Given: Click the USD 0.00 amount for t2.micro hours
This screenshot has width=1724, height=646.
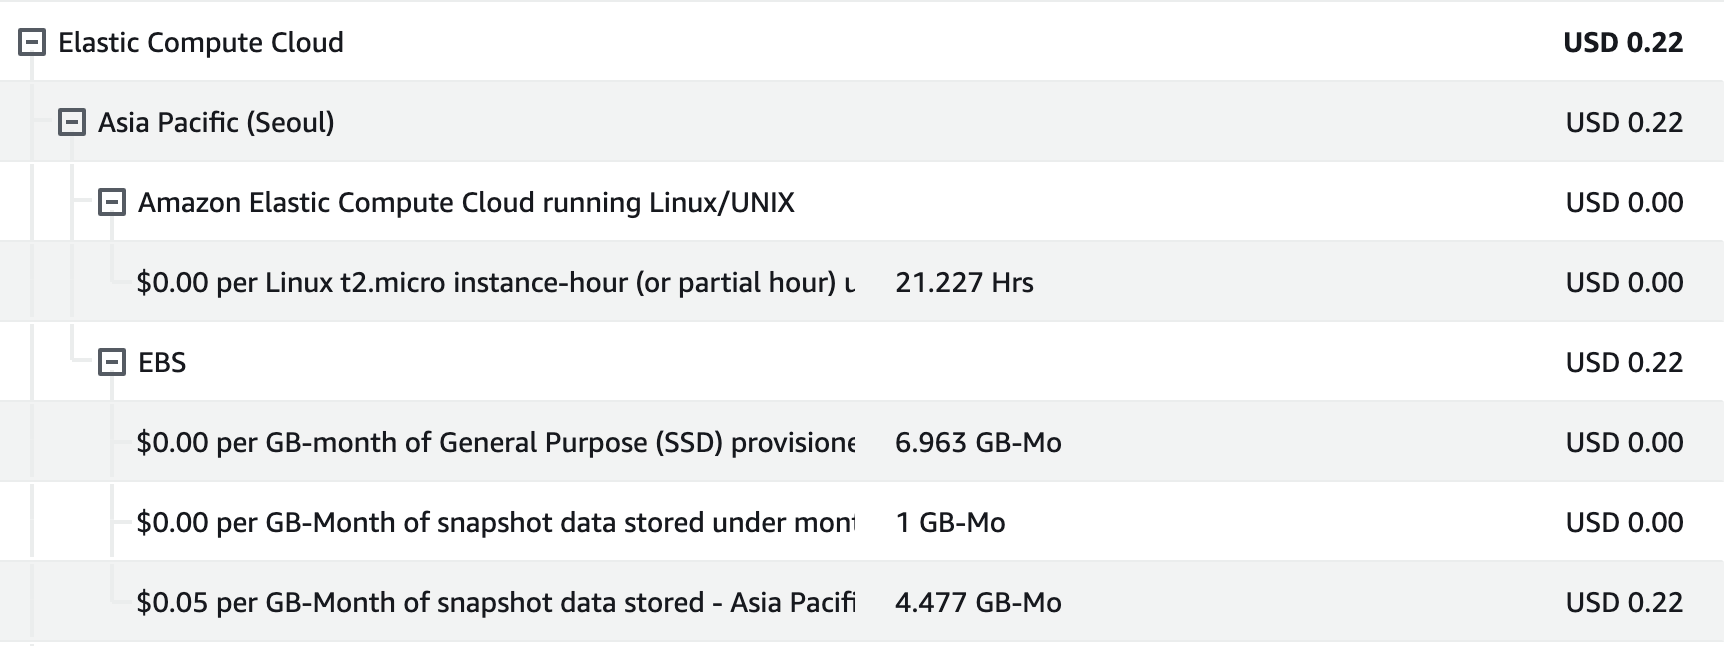Looking at the screenshot, I should click(x=1624, y=282).
